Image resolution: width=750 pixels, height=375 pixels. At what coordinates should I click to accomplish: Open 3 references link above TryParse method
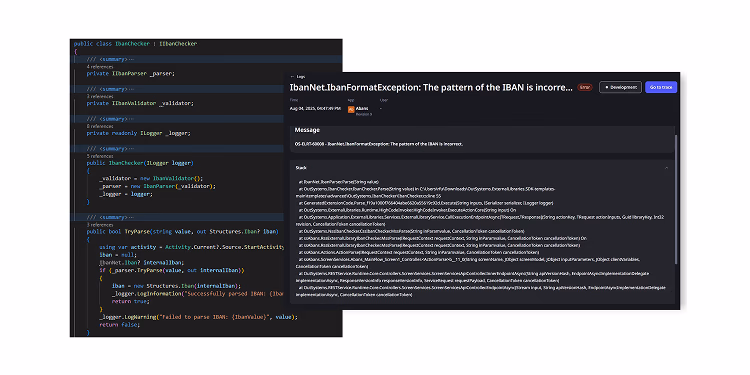(100, 225)
